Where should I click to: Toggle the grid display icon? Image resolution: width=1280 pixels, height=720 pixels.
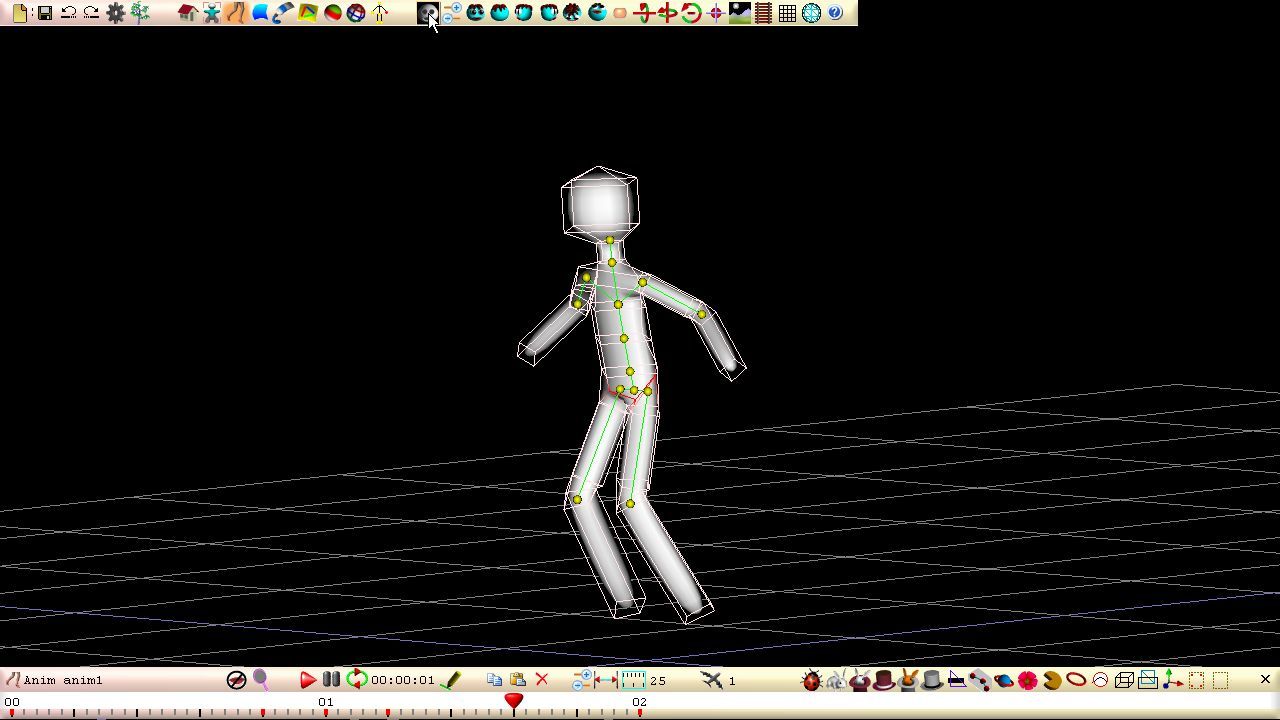787,13
